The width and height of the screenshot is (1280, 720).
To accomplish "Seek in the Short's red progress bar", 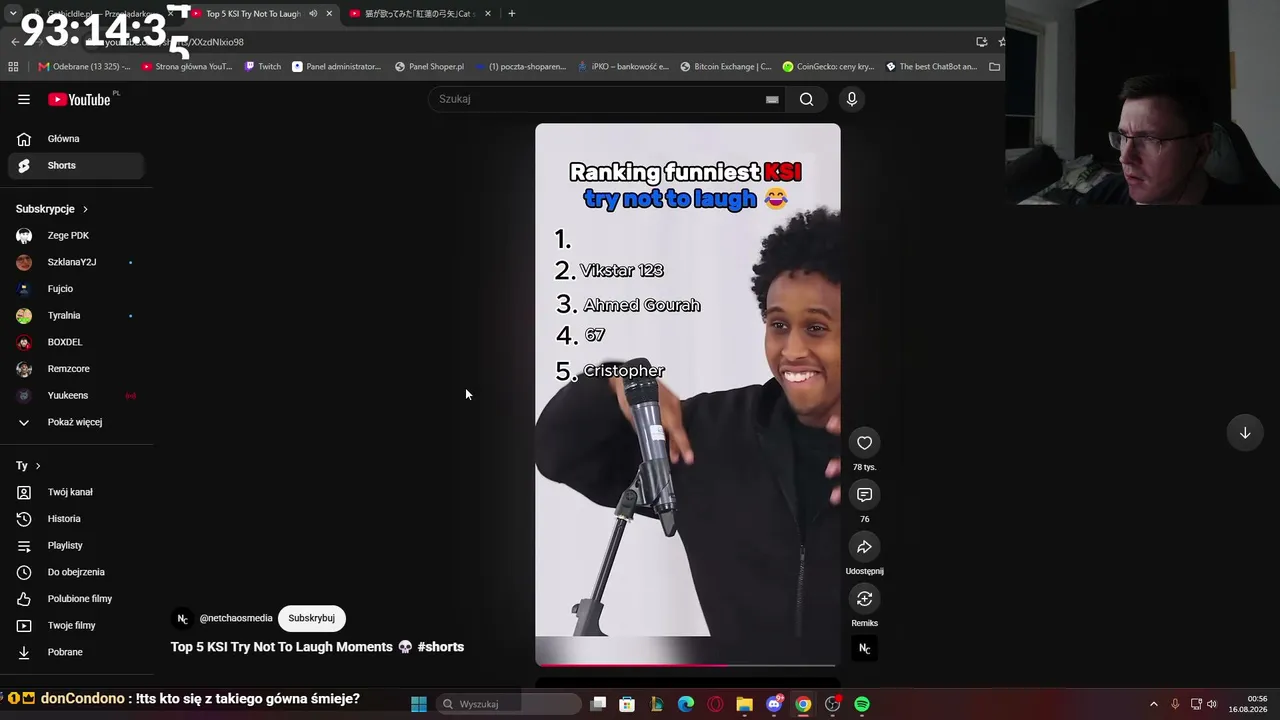I will click(687, 665).
